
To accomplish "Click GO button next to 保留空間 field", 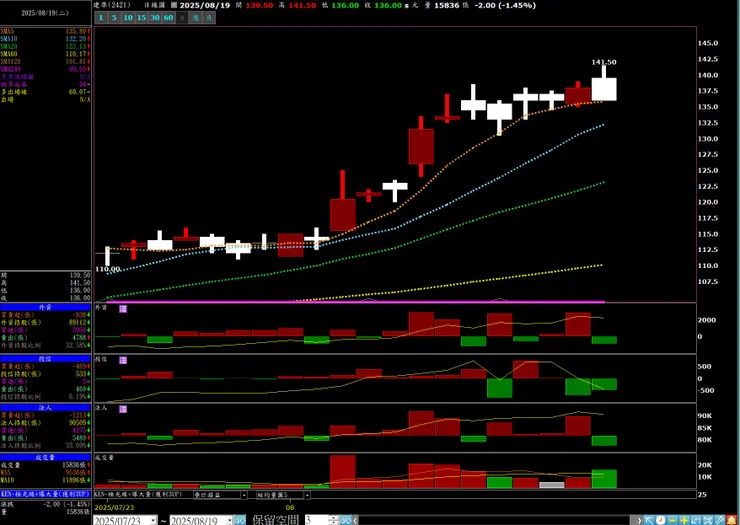I will [x=346, y=520].
